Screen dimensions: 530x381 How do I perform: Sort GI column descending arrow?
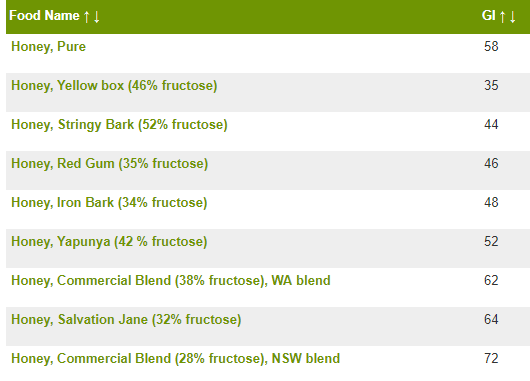tap(513, 16)
